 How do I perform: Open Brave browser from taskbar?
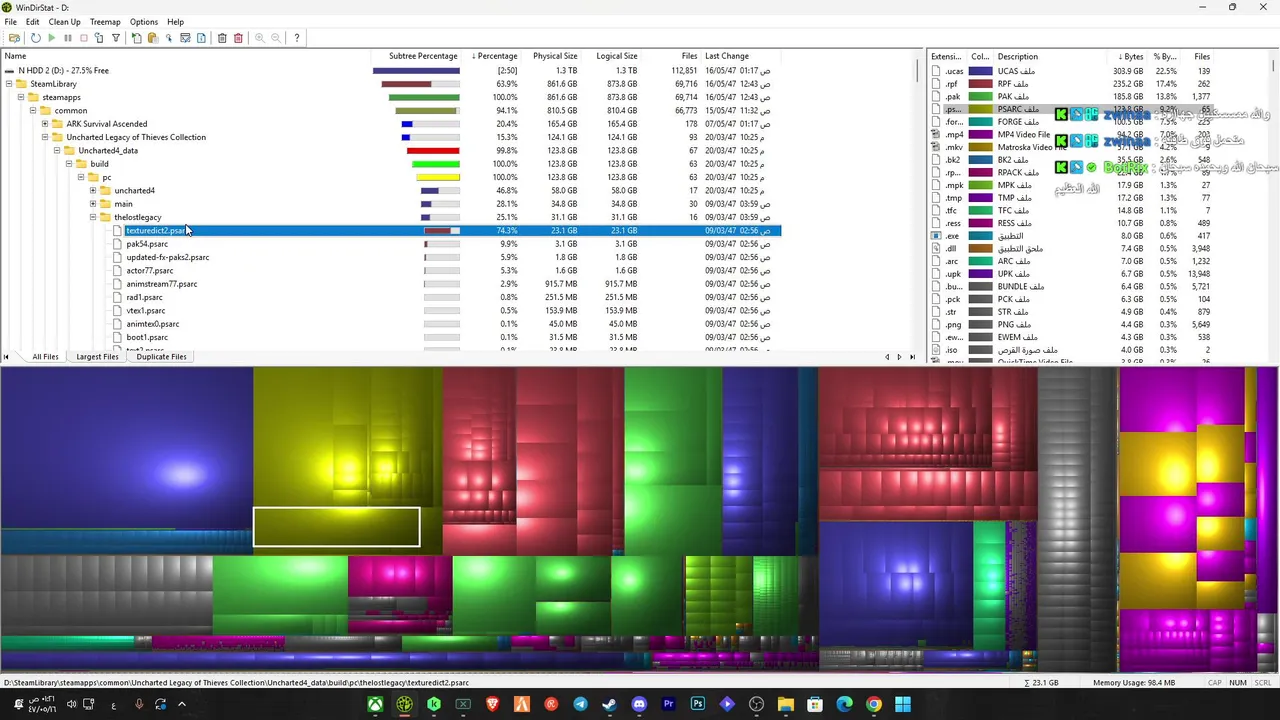point(492,705)
